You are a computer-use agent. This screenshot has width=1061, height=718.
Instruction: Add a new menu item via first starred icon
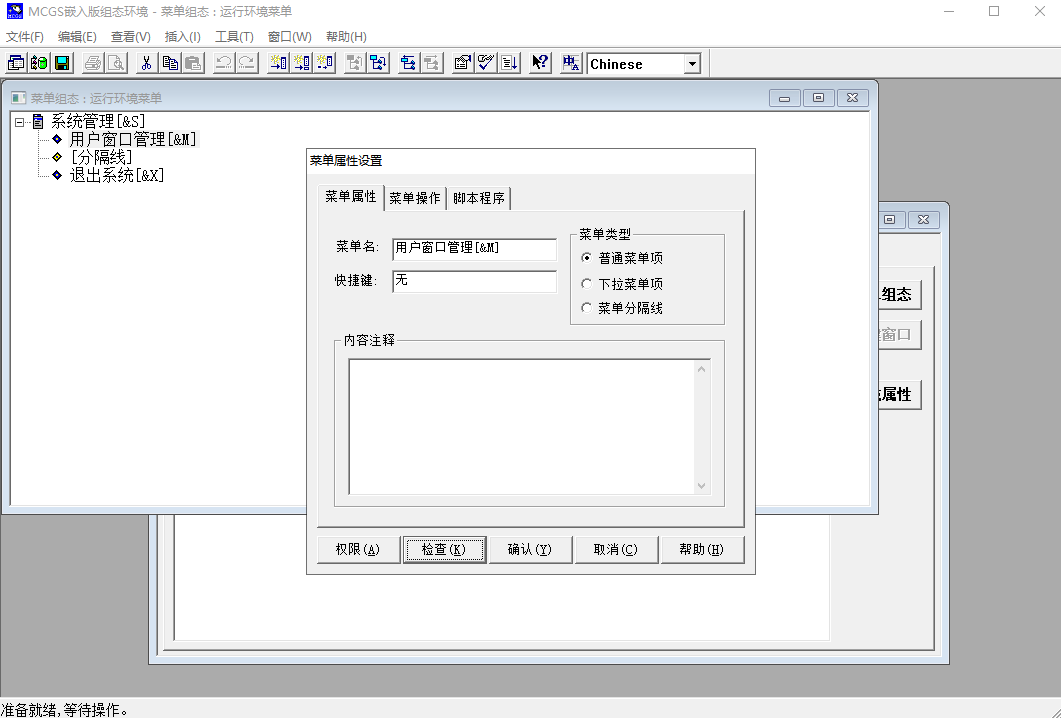tap(277, 63)
